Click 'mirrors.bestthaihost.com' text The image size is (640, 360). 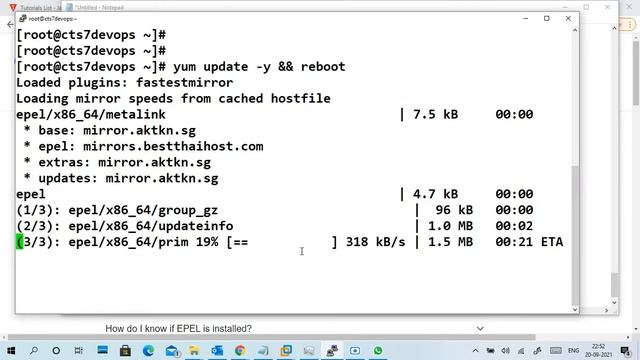pyautogui.click(x=173, y=146)
